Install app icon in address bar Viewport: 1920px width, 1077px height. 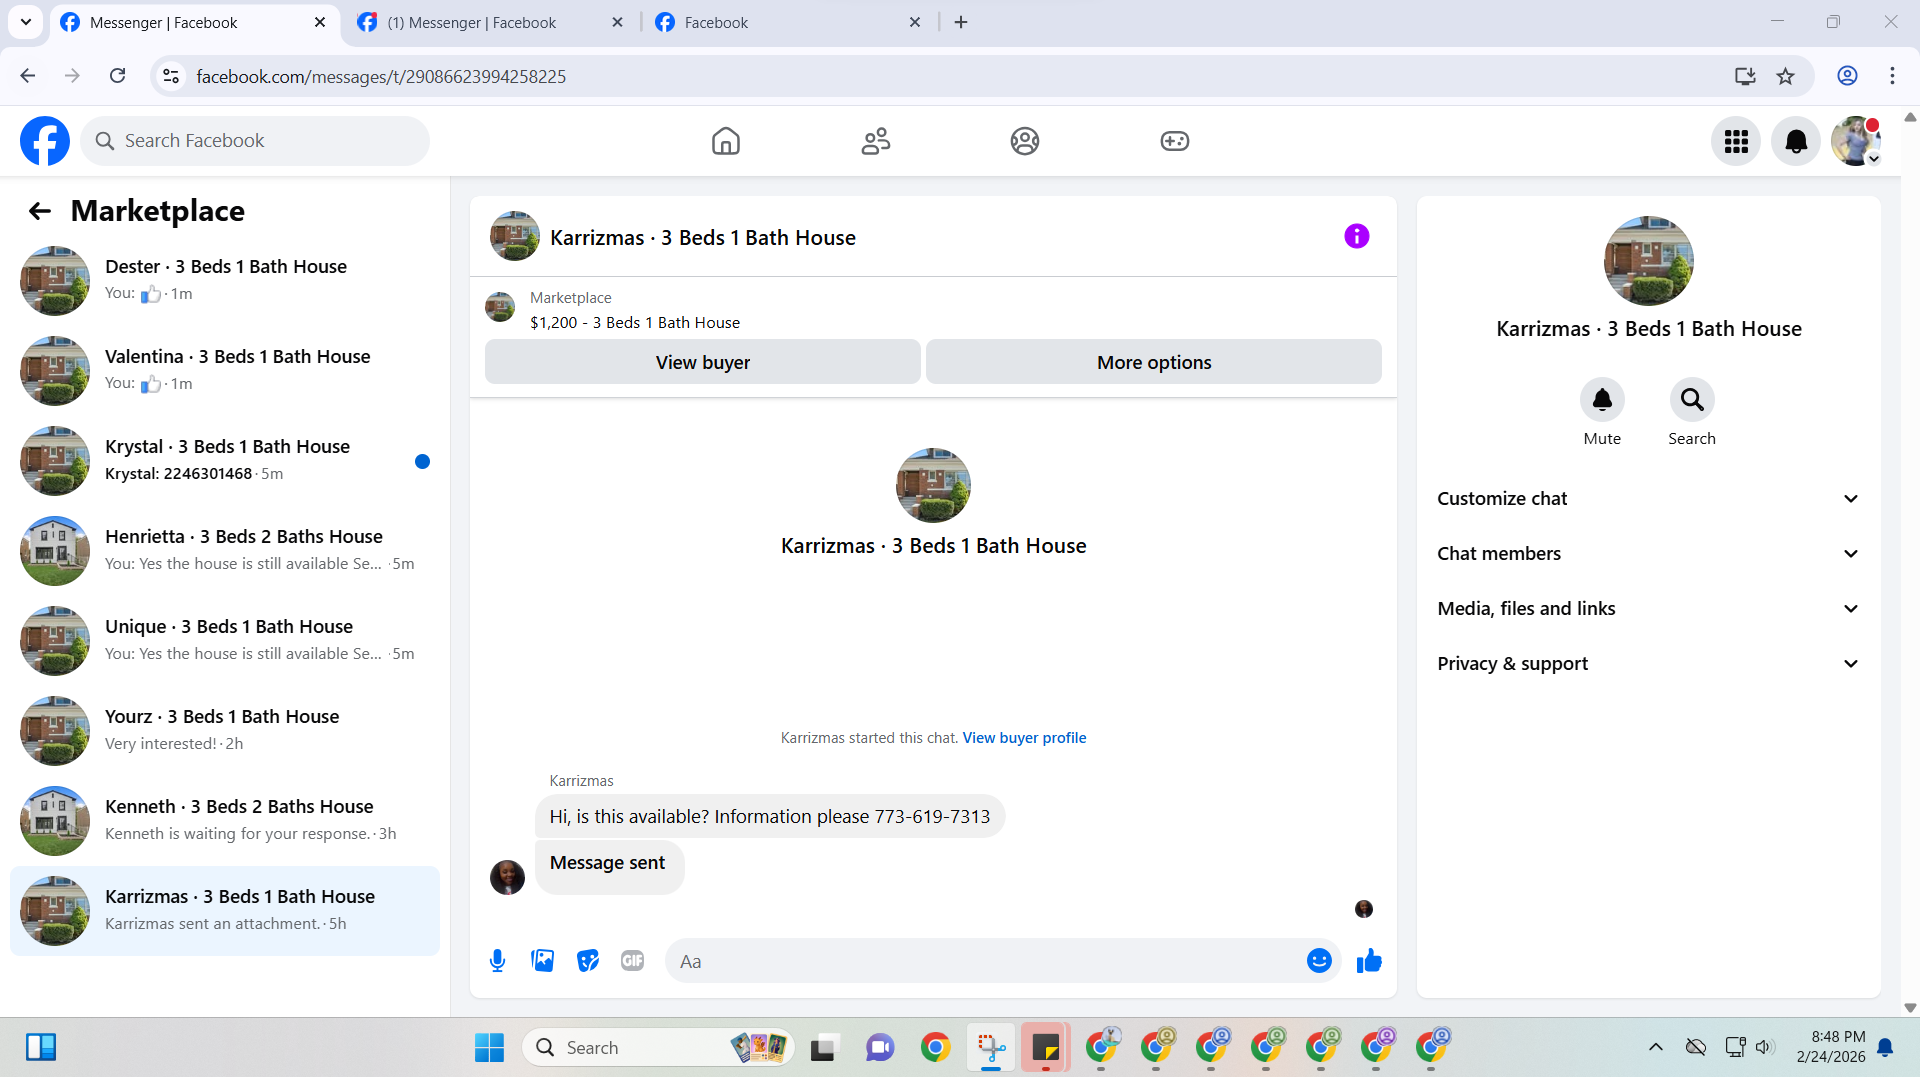(x=1745, y=76)
